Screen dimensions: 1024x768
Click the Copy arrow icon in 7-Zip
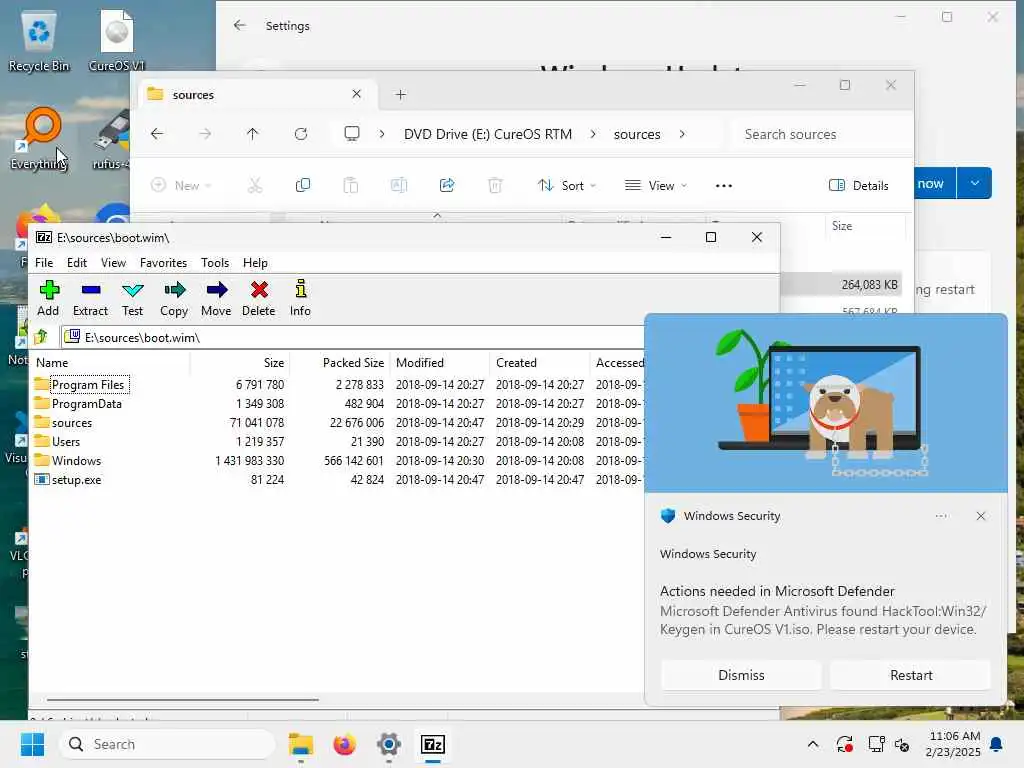coord(174,298)
